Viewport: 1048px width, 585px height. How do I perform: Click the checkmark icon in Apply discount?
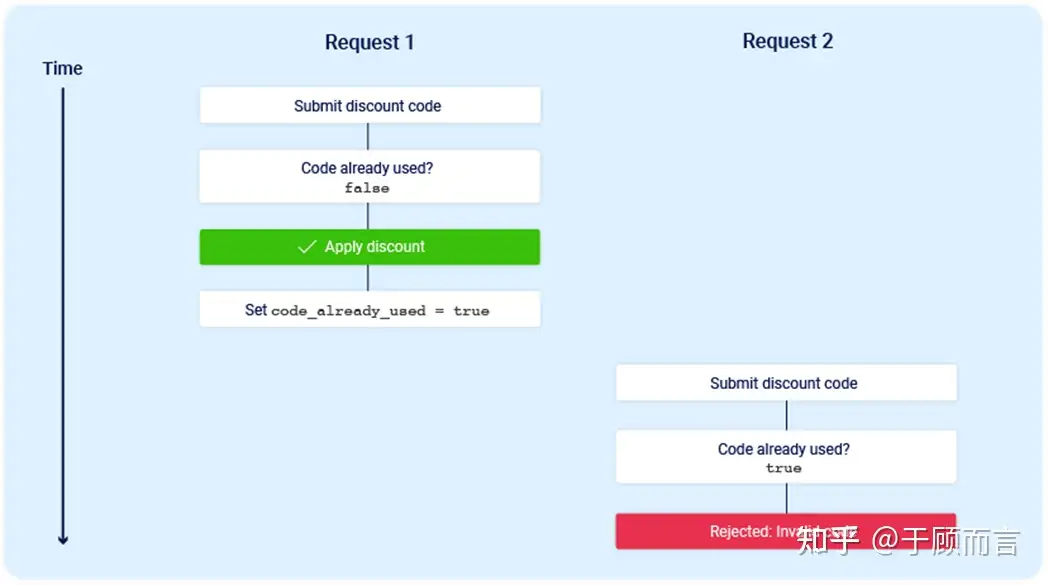pyautogui.click(x=307, y=247)
